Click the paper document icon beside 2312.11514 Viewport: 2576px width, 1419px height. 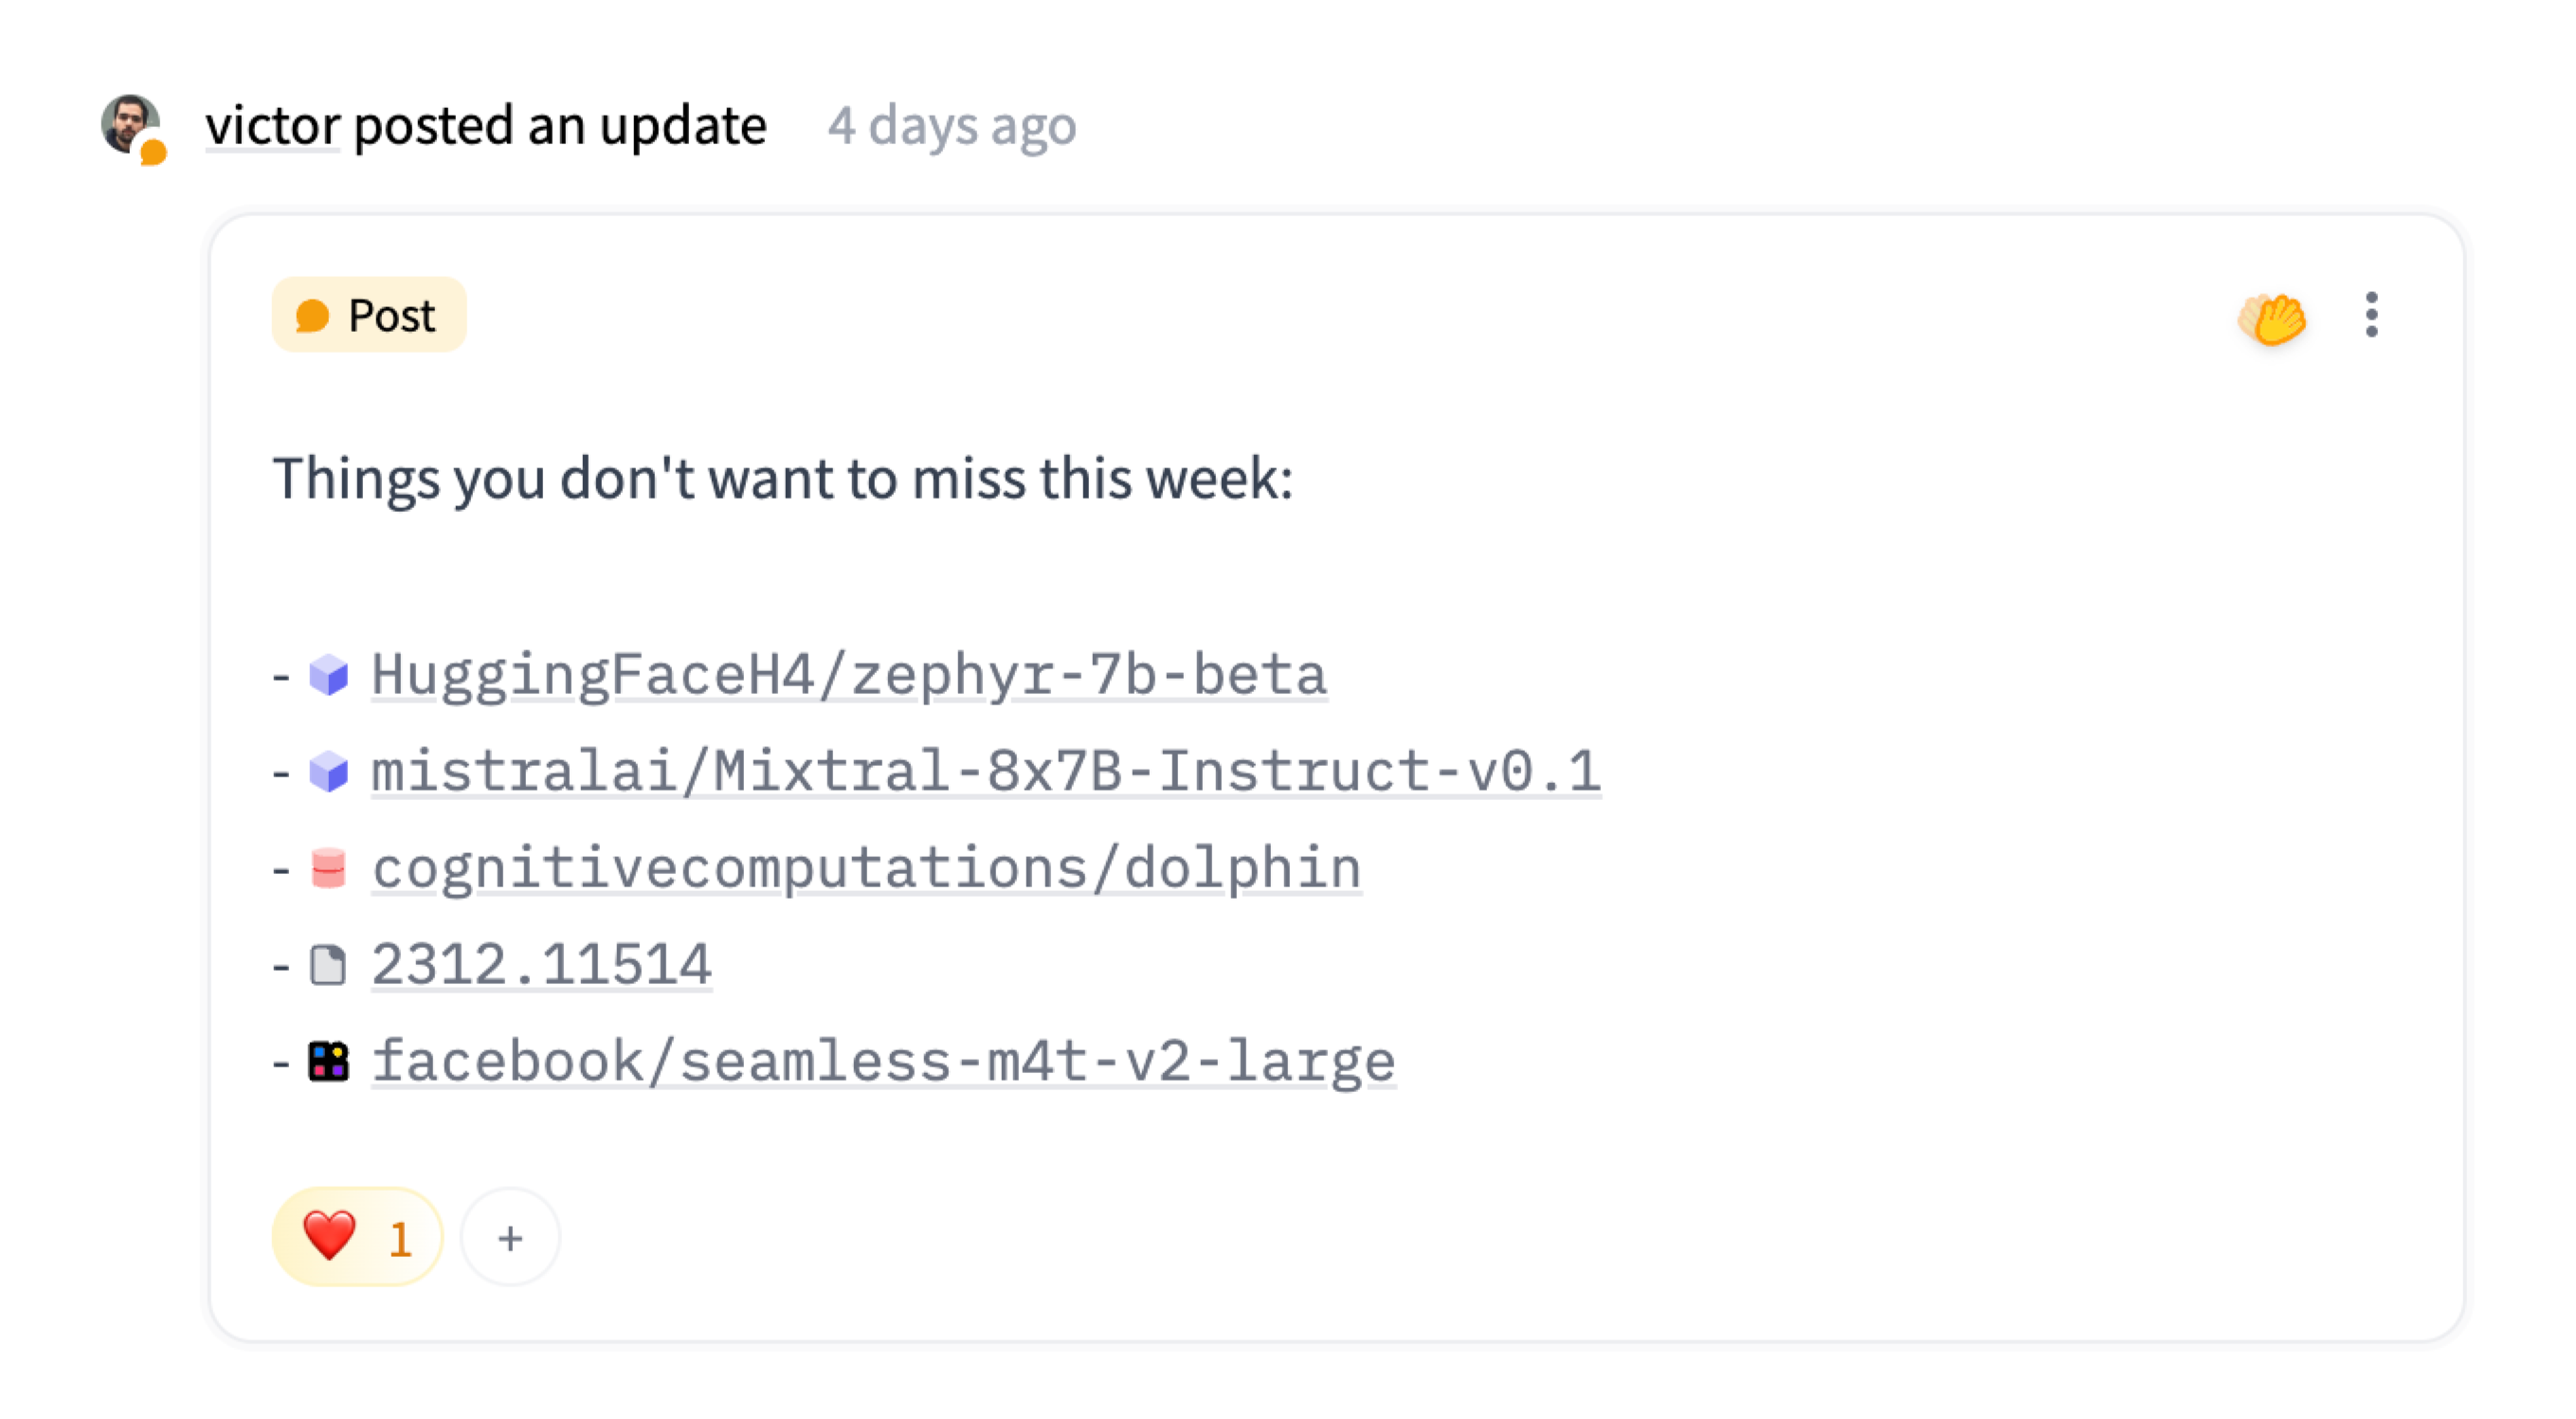[328, 966]
